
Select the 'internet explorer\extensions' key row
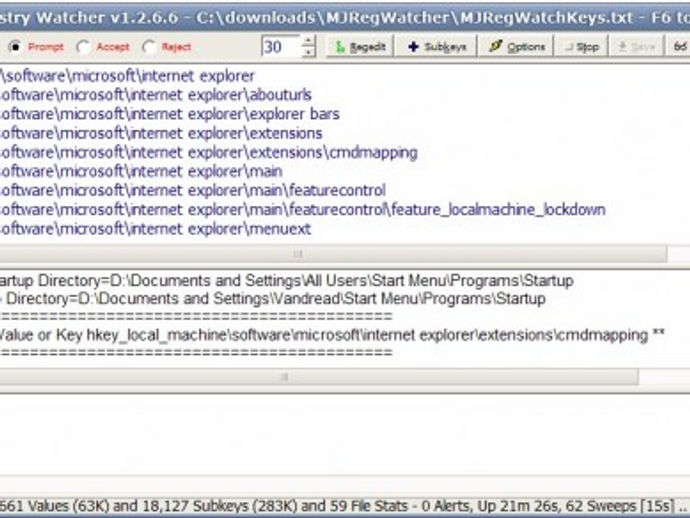pos(161,133)
